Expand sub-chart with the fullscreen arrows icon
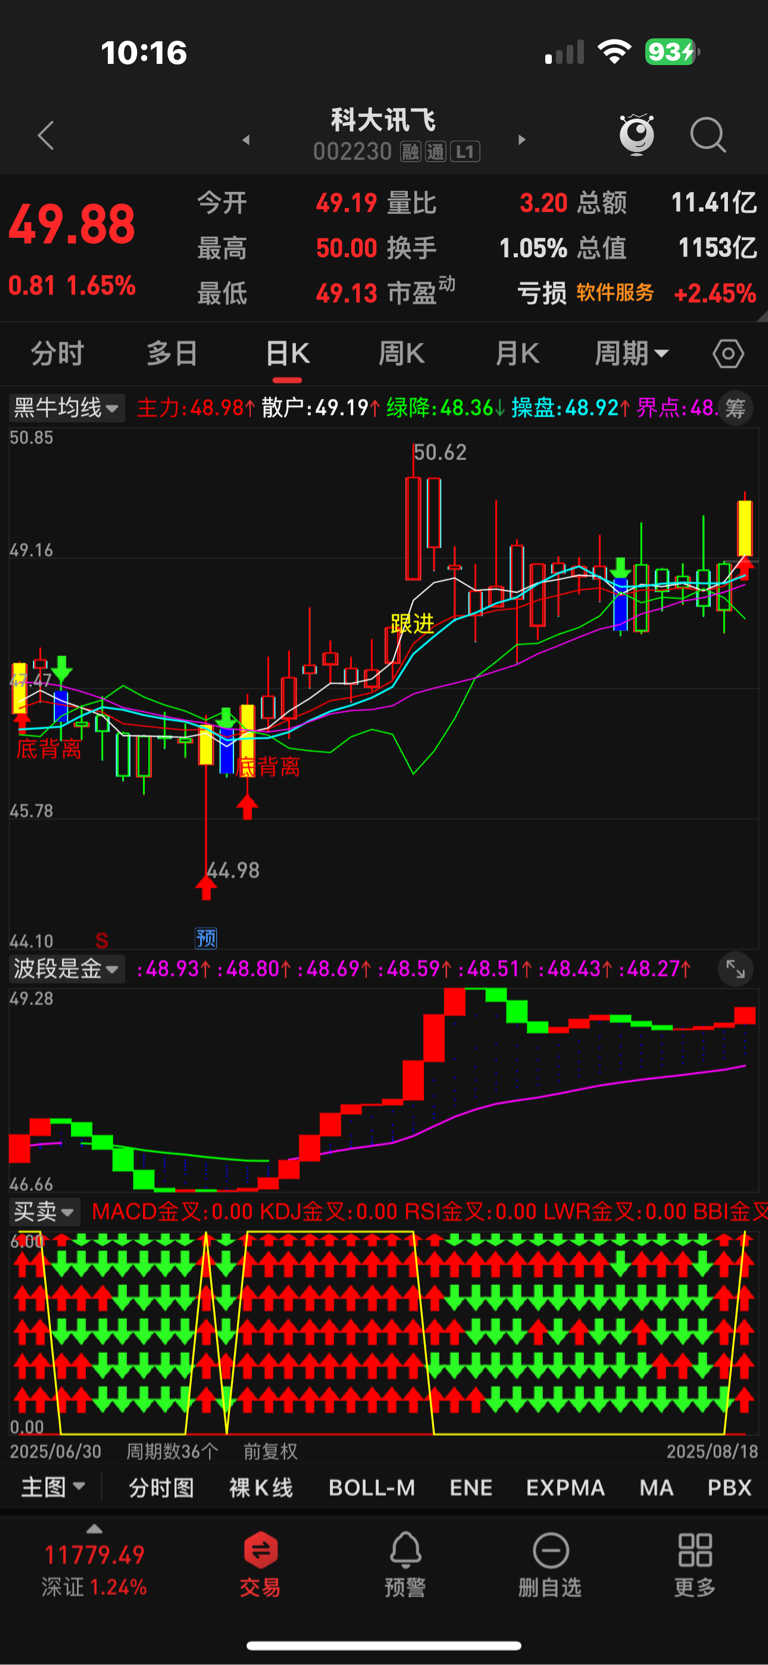 [736, 969]
